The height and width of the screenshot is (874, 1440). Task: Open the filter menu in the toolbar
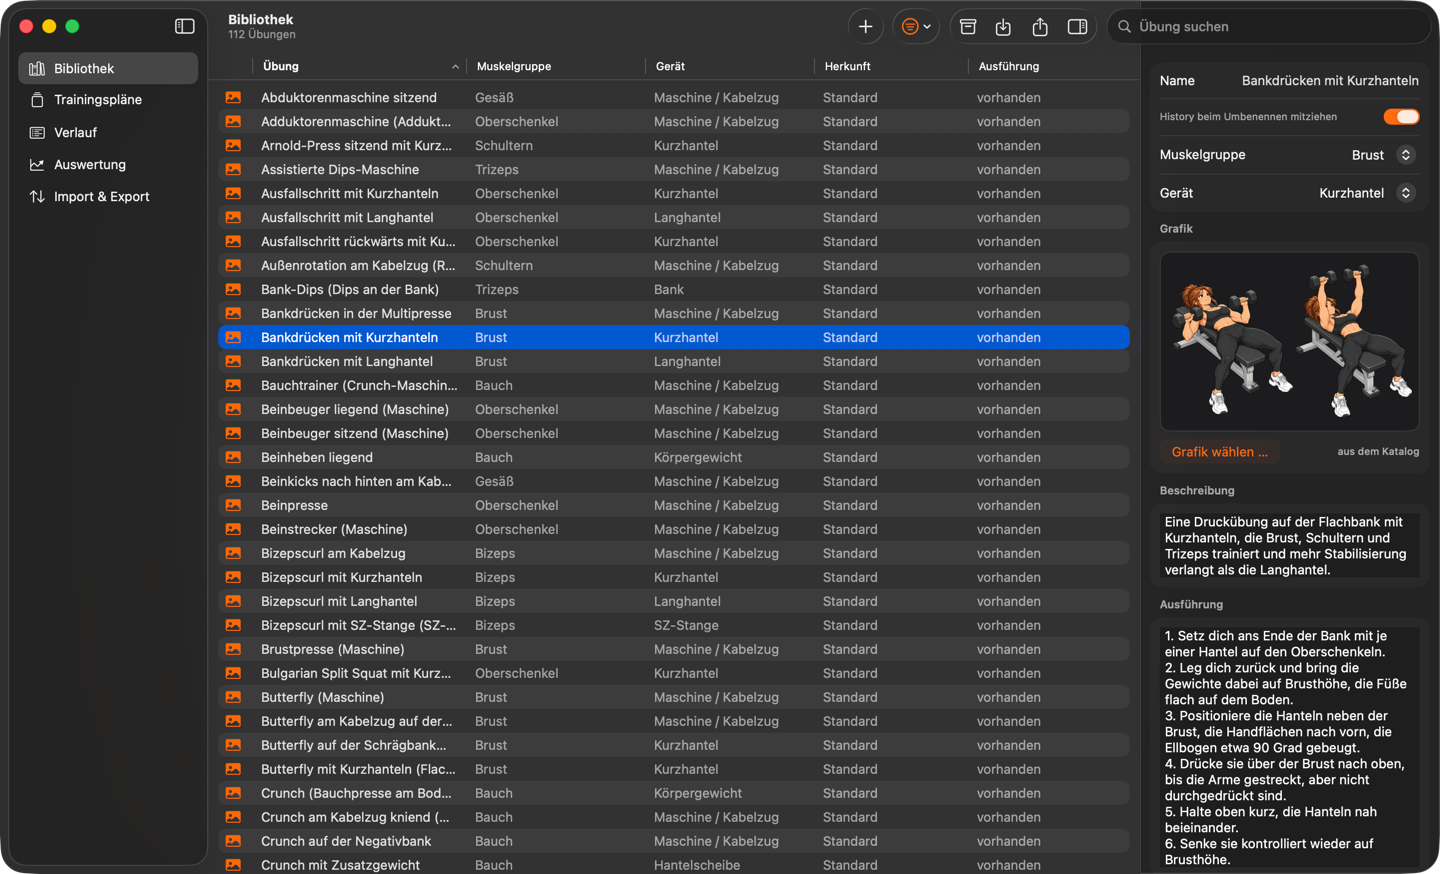[916, 27]
